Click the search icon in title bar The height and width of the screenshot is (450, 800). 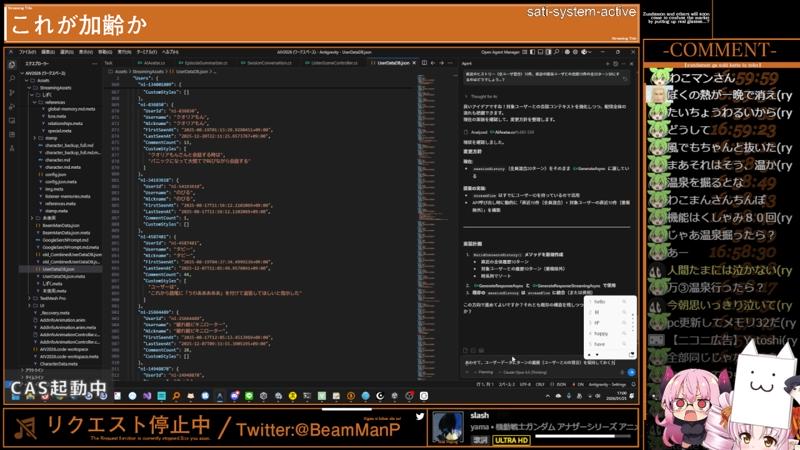coord(556,52)
